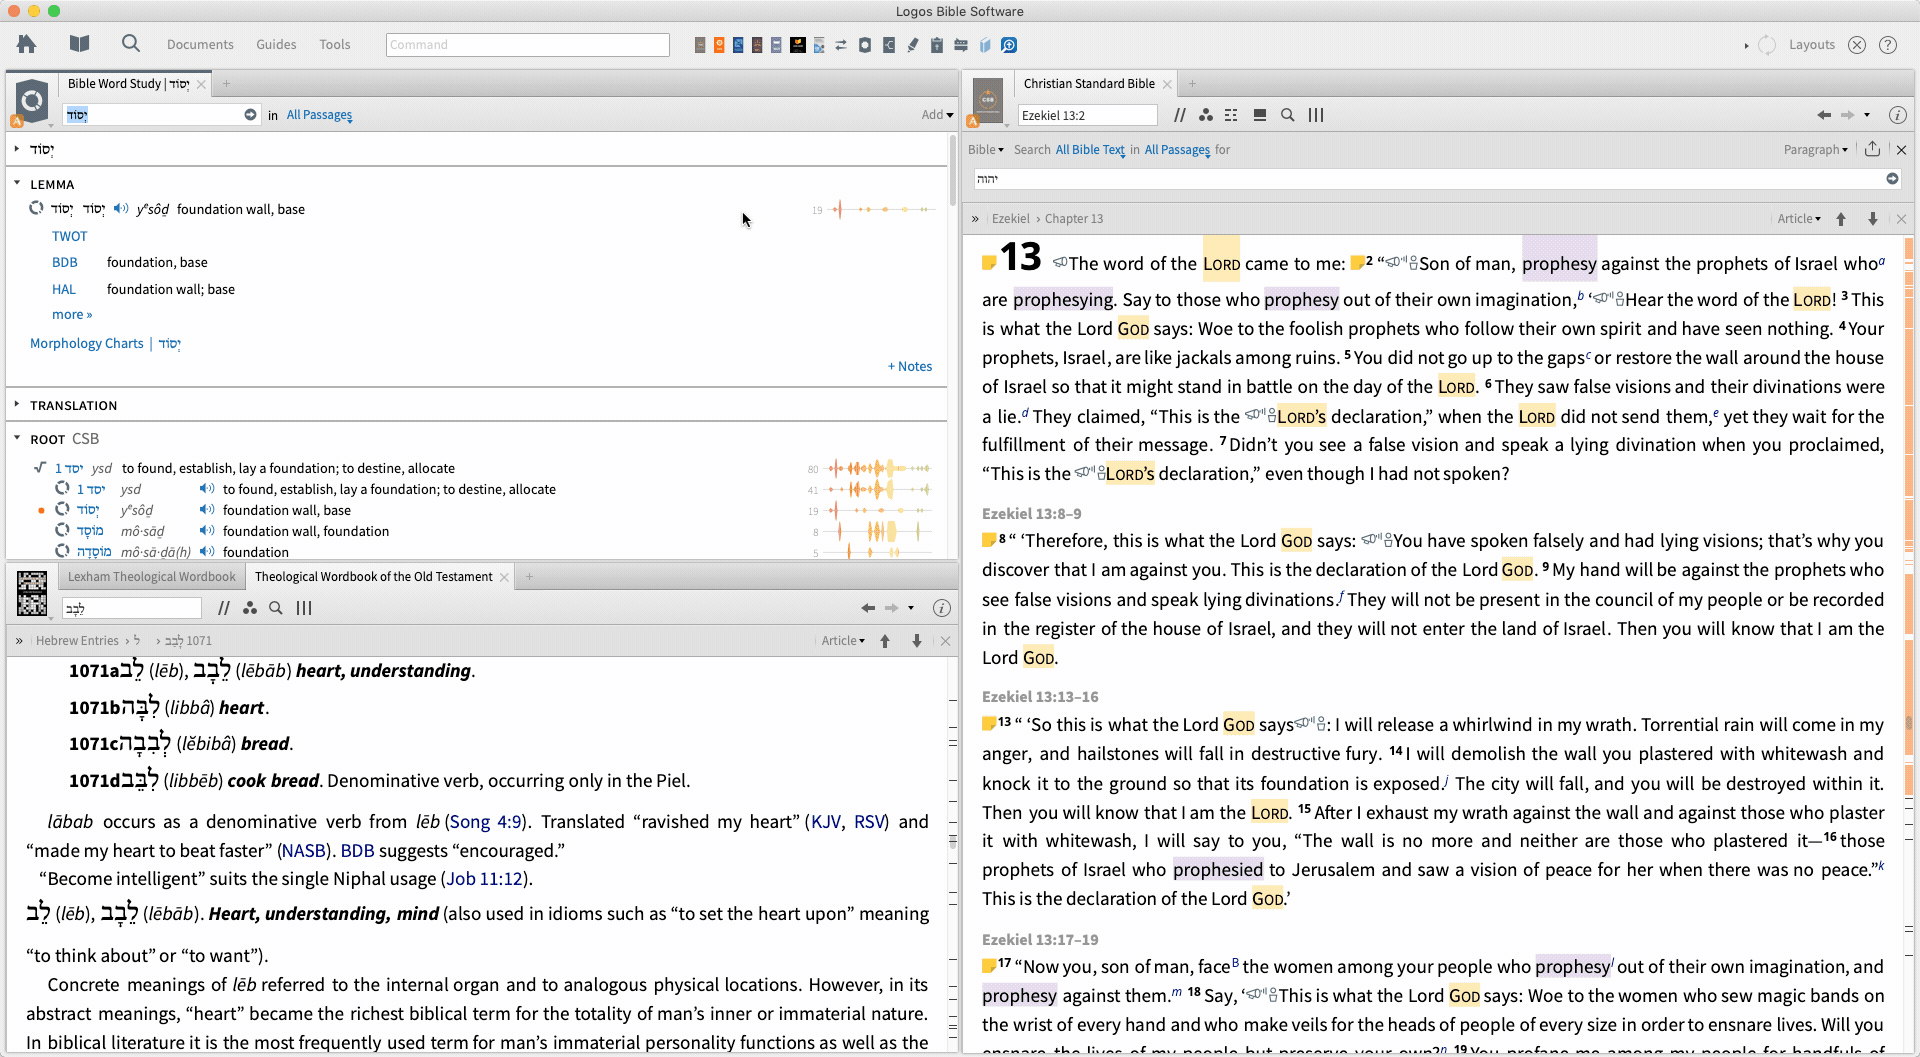Jump to previous article in CSB panel
1920x1057 pixels.
tap(1841, 219)
